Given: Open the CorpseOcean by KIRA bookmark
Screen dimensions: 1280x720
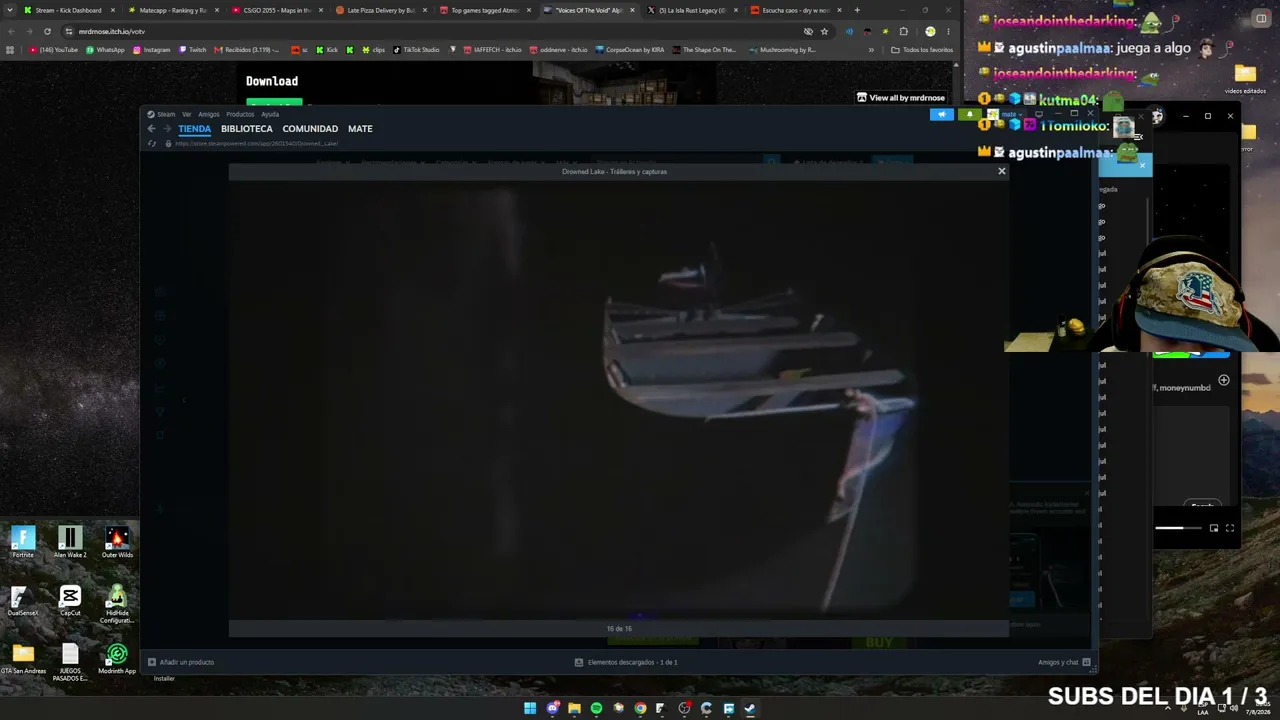Looking at the screenshot, I should pos(630,50).
